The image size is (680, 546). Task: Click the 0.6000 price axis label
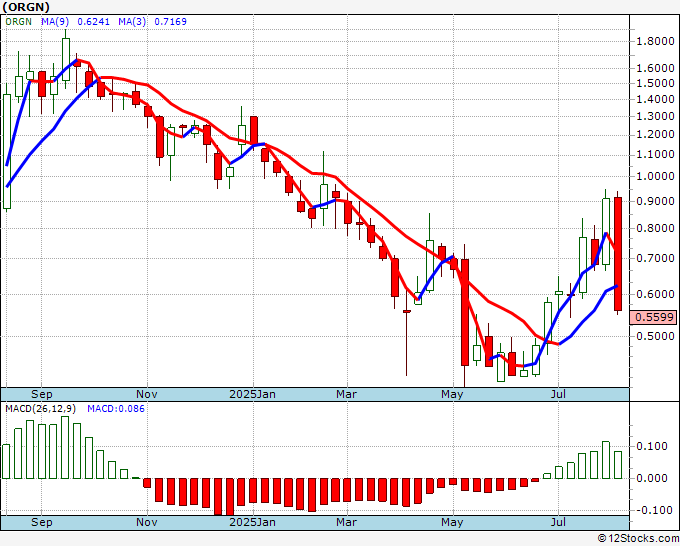click(655, 294)
